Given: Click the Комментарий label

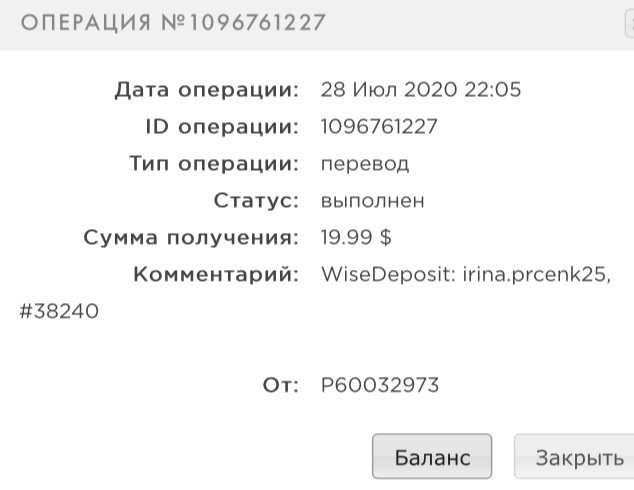Looking at the screenshot, I should (x=216, y=275).
